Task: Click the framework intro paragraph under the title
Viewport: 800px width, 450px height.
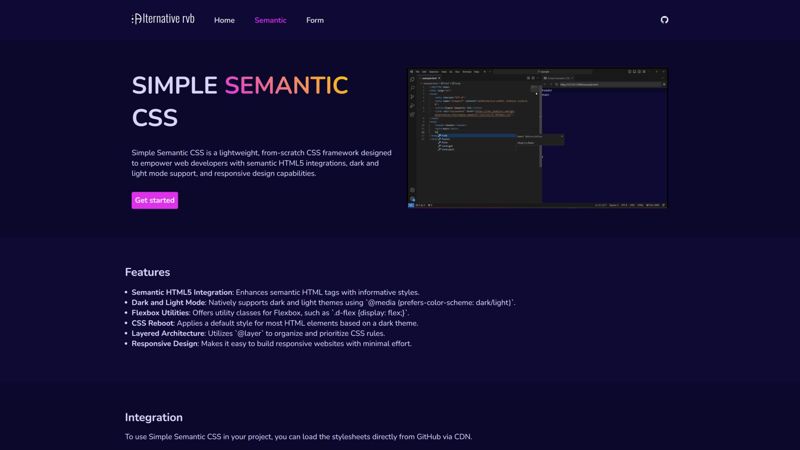Action: coord(261,162)
